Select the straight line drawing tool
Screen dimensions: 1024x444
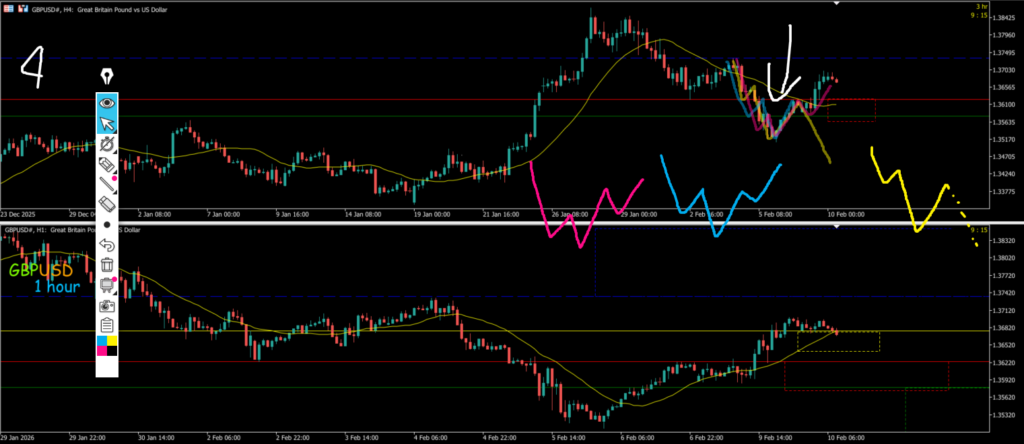tap(107, 184)
